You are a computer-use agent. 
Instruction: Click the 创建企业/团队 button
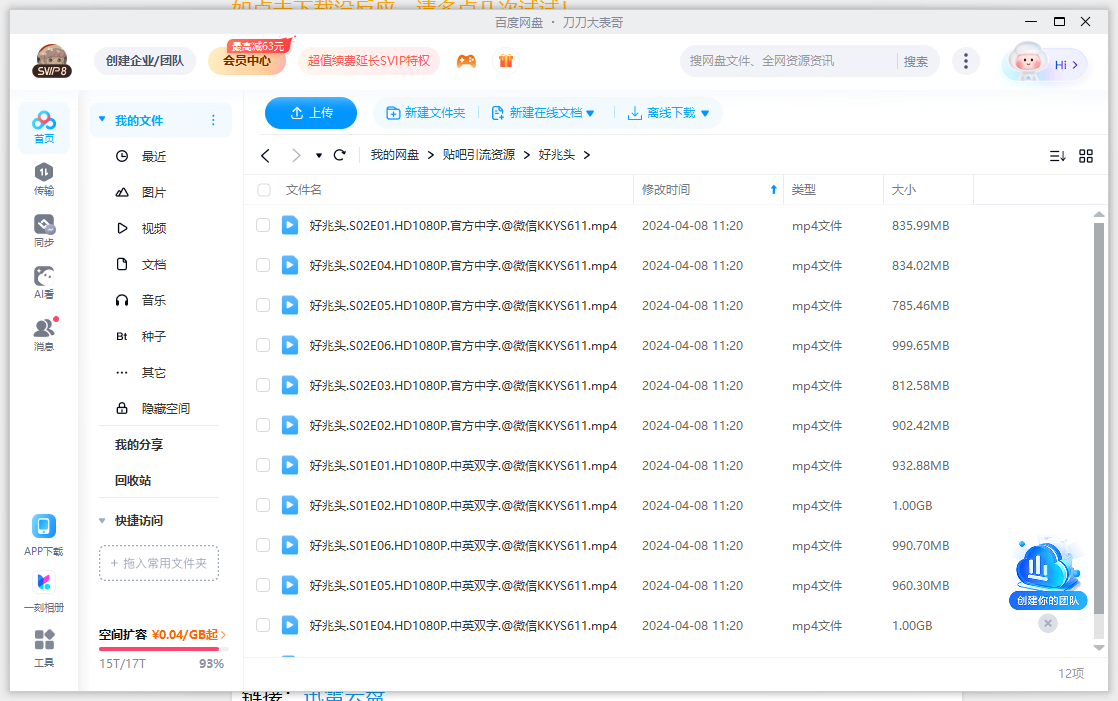pyautogui.click(x=145, y=61)
